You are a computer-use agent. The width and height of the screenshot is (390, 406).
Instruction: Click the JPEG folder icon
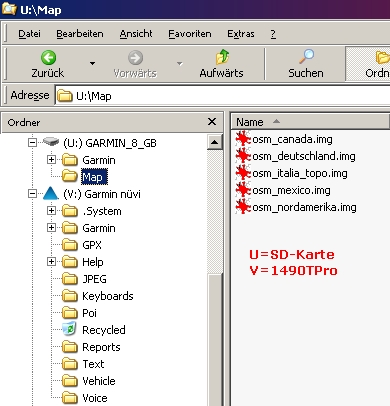pos(70,279)
